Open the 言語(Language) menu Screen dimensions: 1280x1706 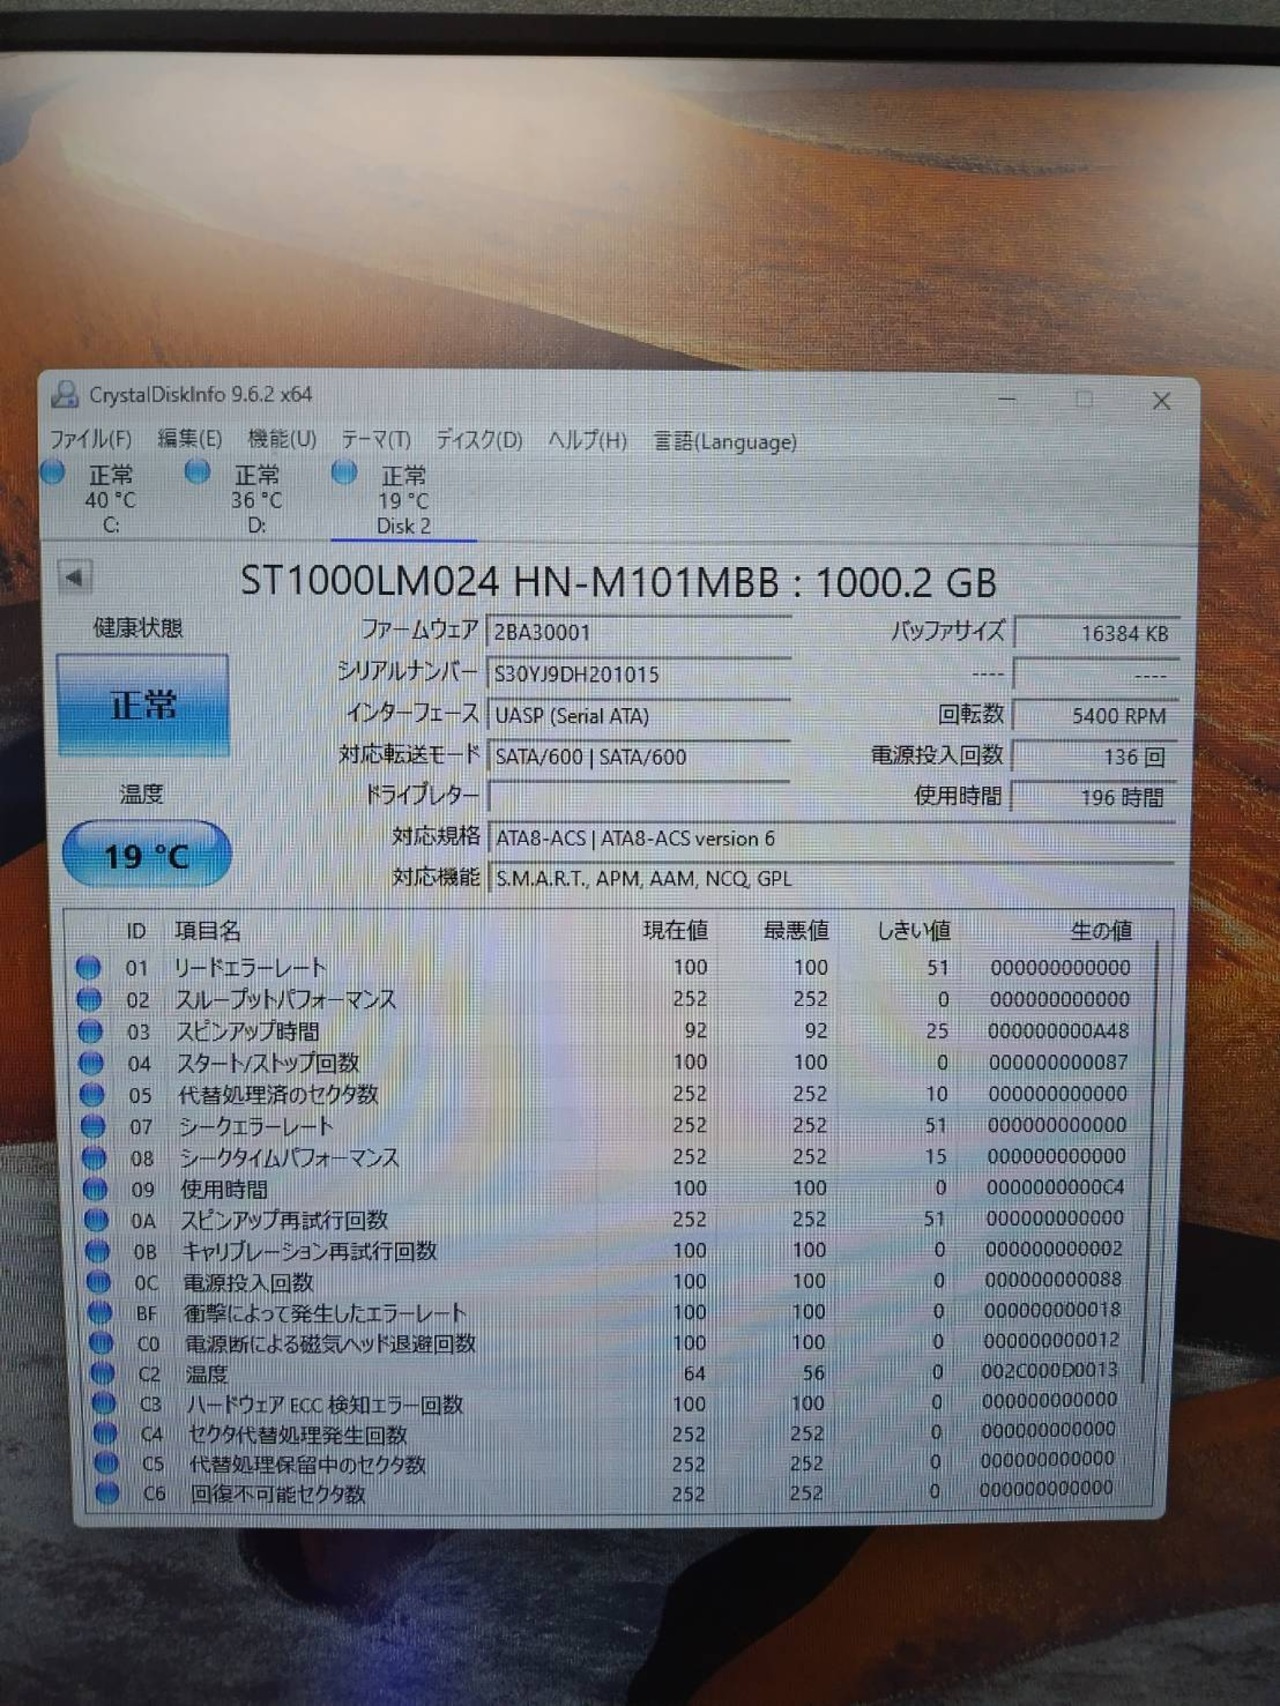725,442
